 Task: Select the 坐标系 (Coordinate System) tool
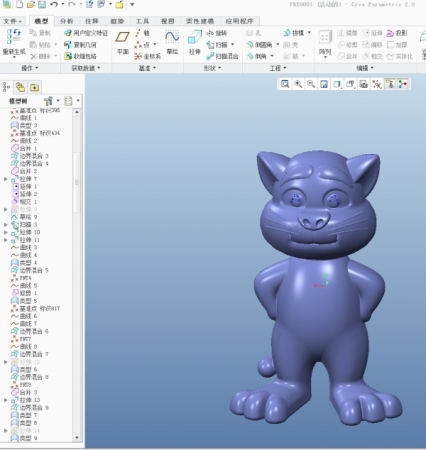(148, 56)
